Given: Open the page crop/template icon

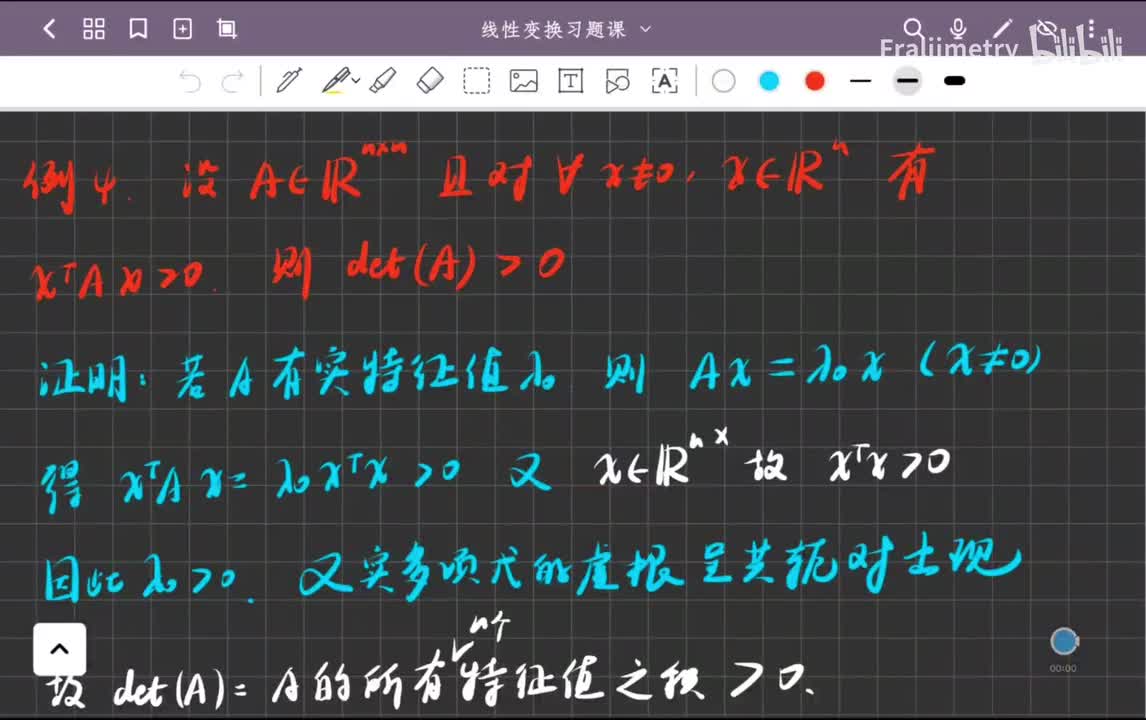Looking at the screenshot, I should [227, 29].
